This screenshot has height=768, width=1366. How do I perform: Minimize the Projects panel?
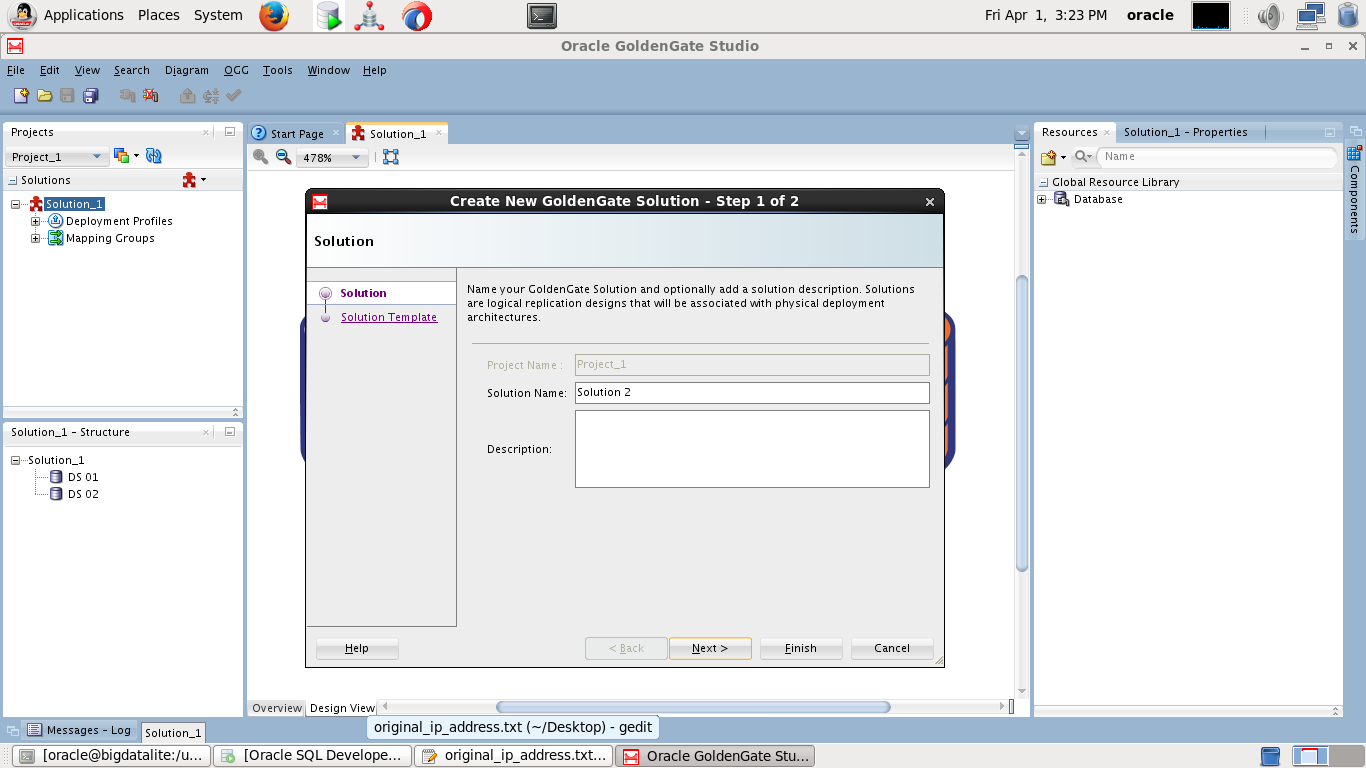pyautogui.click(x=229, y=132)
